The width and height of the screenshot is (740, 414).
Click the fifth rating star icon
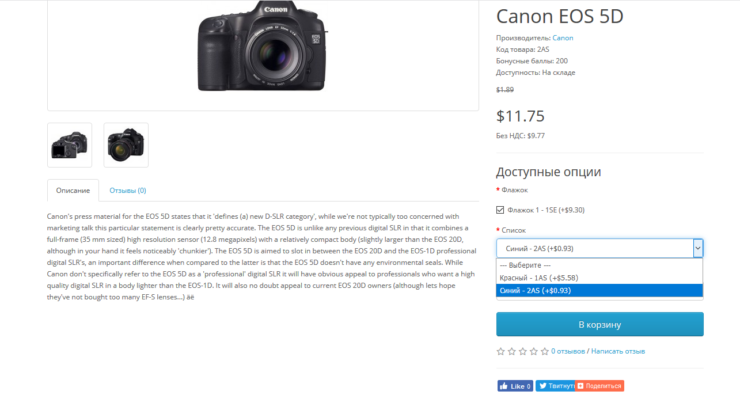(x=545, y=351)
